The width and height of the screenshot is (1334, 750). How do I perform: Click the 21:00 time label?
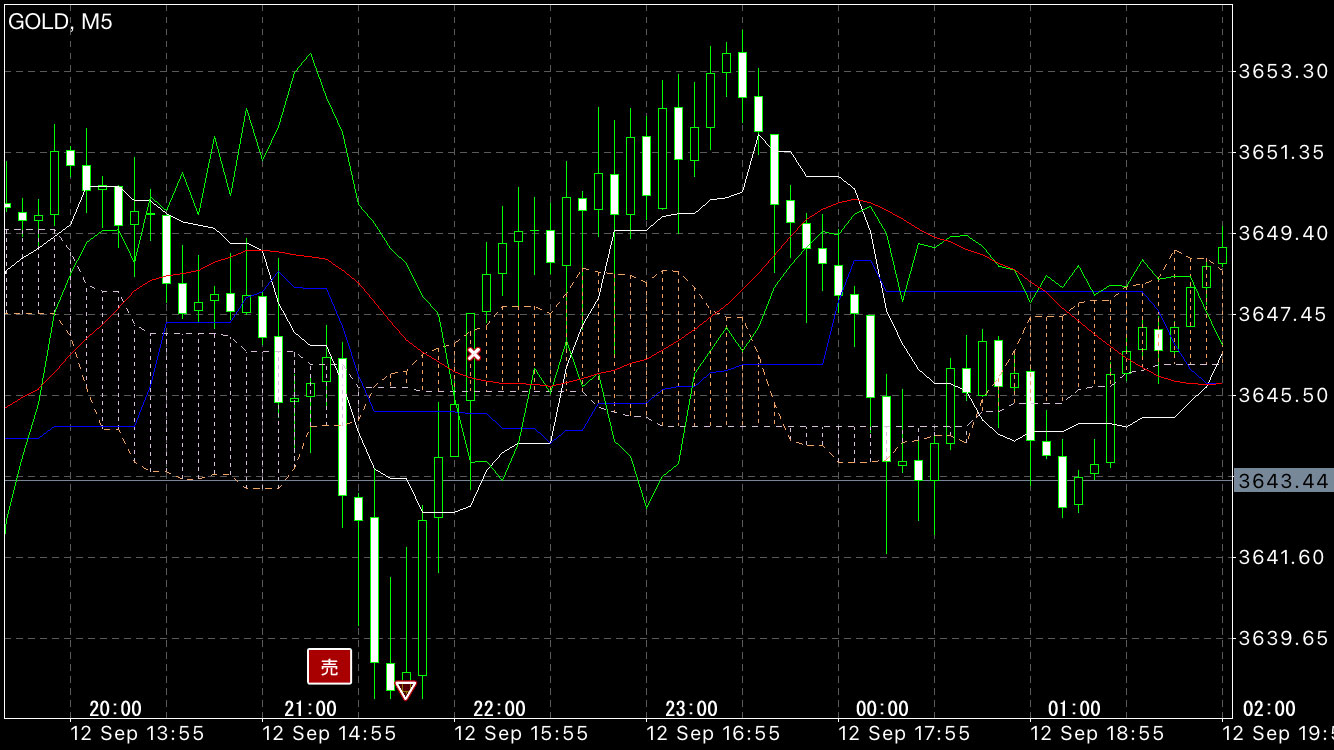click(x=310, y=709)
